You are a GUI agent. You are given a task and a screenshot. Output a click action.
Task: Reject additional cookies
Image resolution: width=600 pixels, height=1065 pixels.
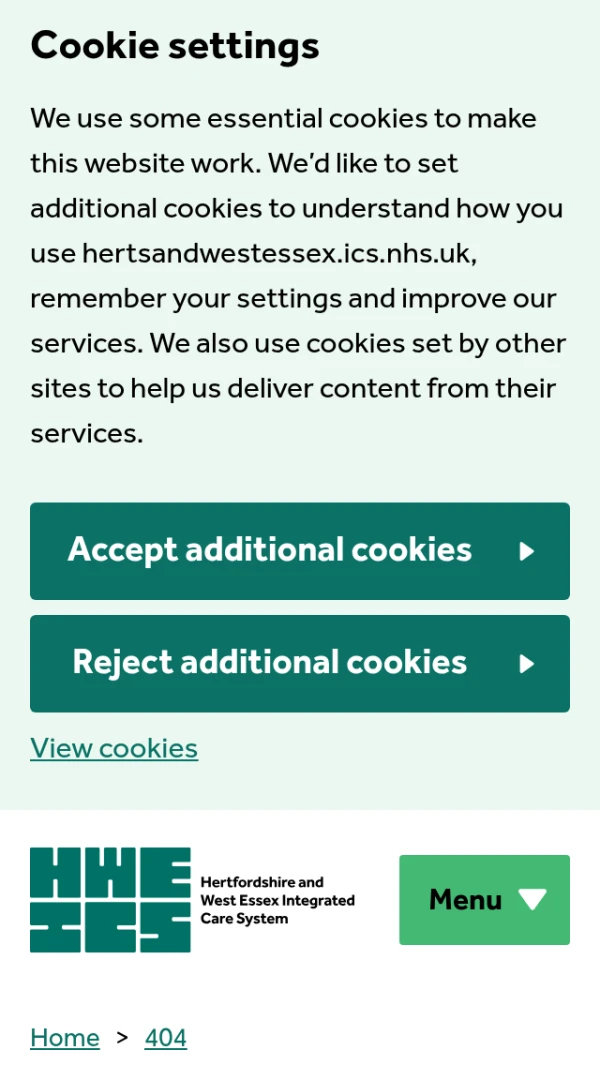(270, 664)
